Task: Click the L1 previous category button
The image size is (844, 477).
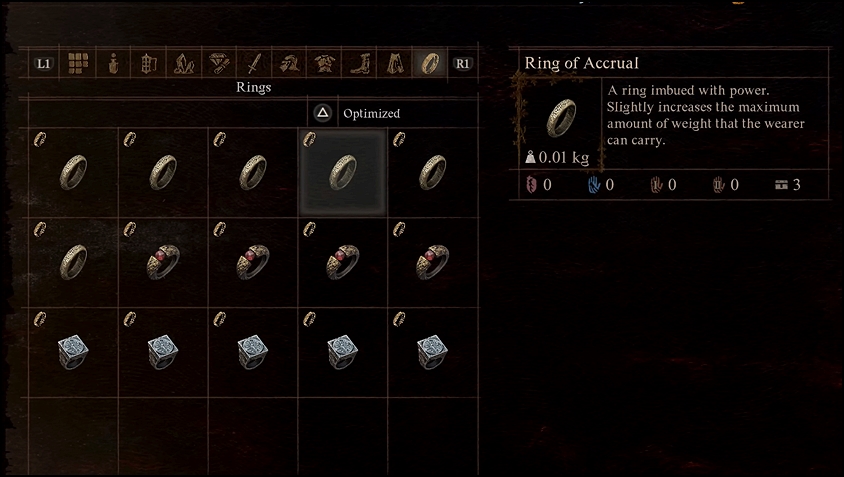Action: (44, 64)
